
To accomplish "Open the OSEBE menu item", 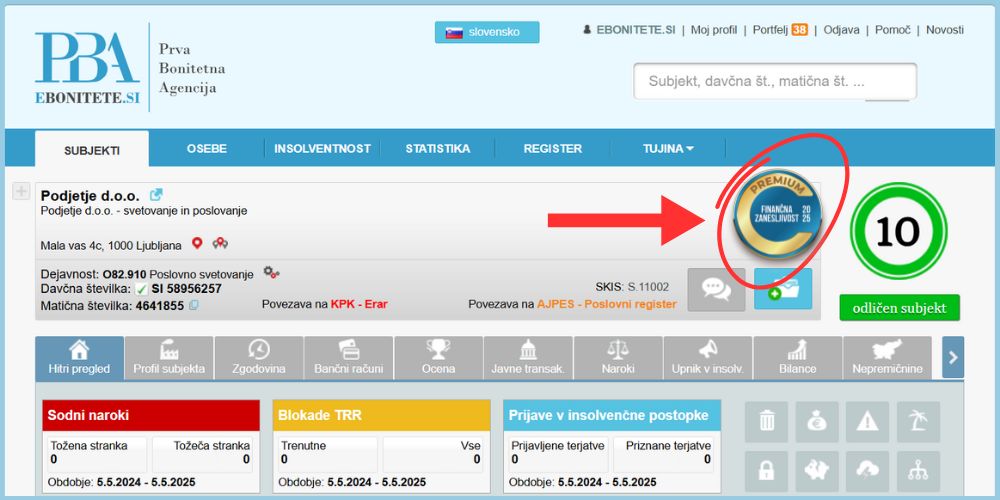I will [x=207, y=149].
